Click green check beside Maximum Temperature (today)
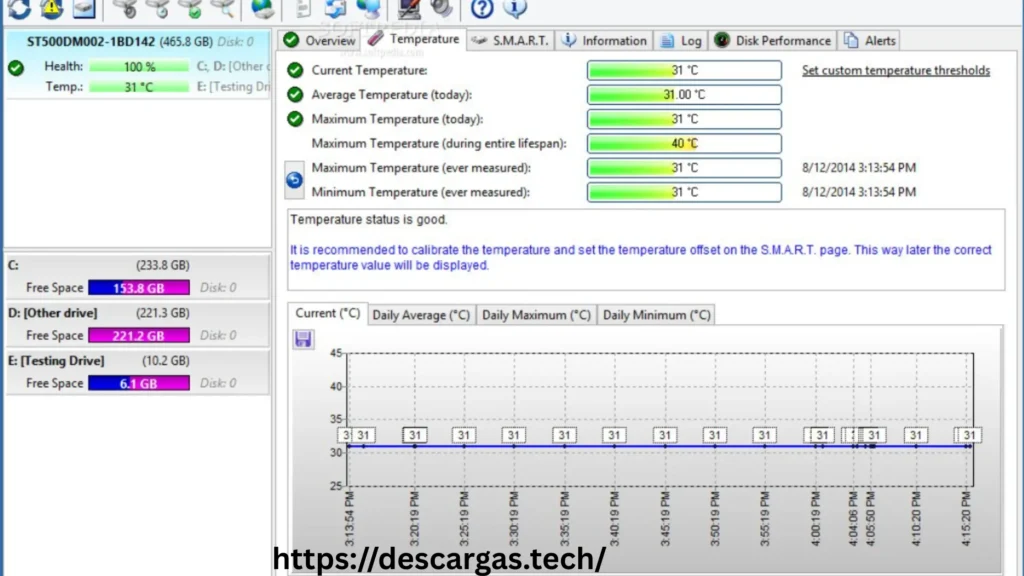 point(295,119)
